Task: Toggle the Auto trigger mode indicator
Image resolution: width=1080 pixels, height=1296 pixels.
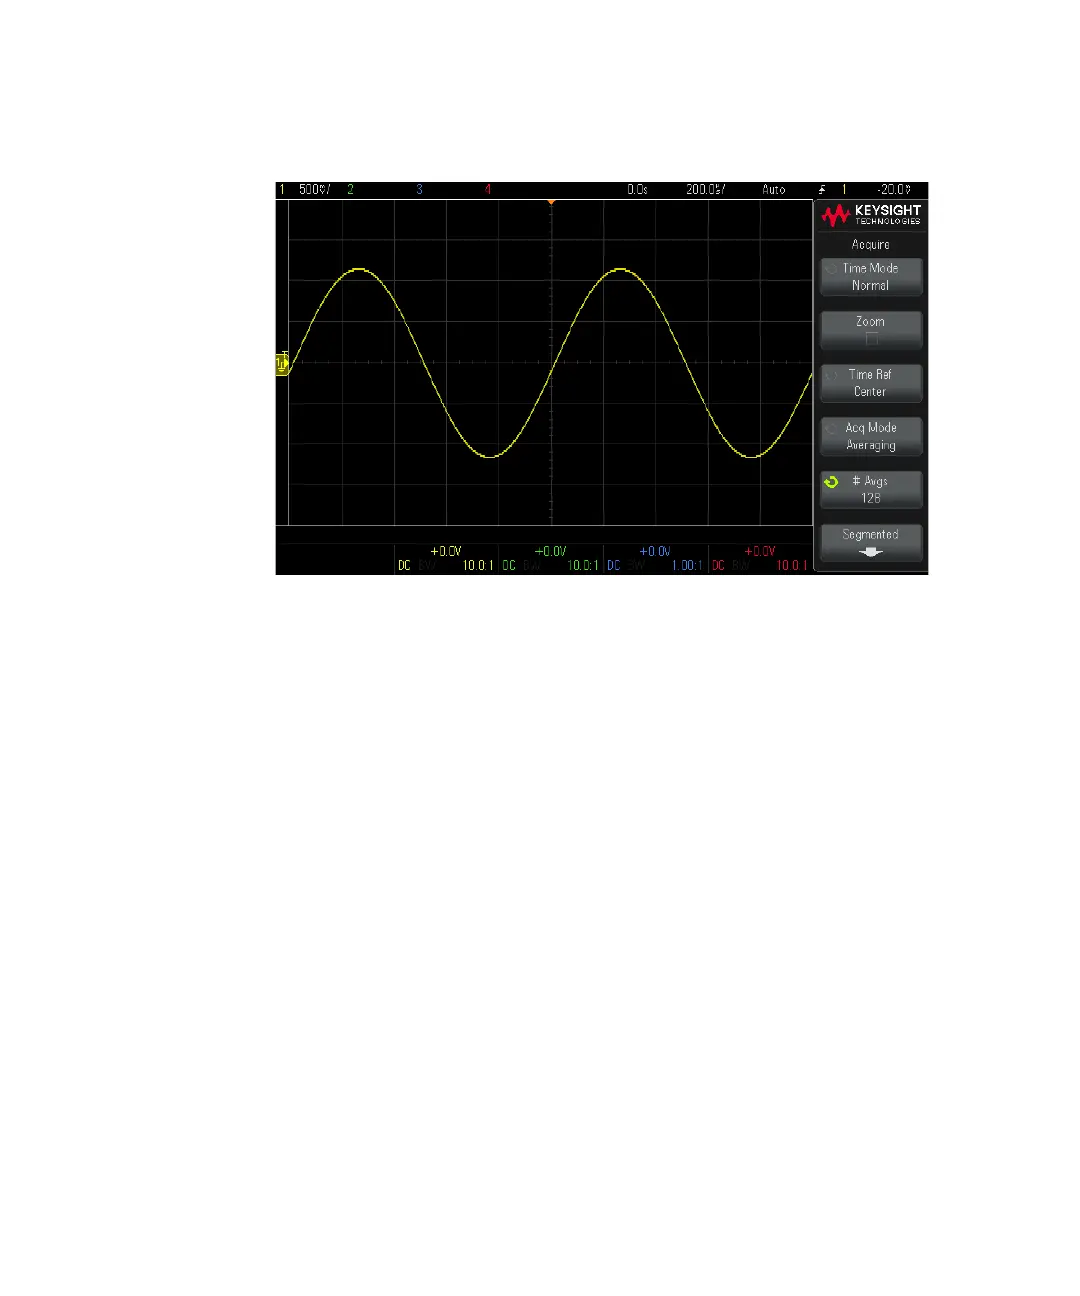Action: (774, 189)
